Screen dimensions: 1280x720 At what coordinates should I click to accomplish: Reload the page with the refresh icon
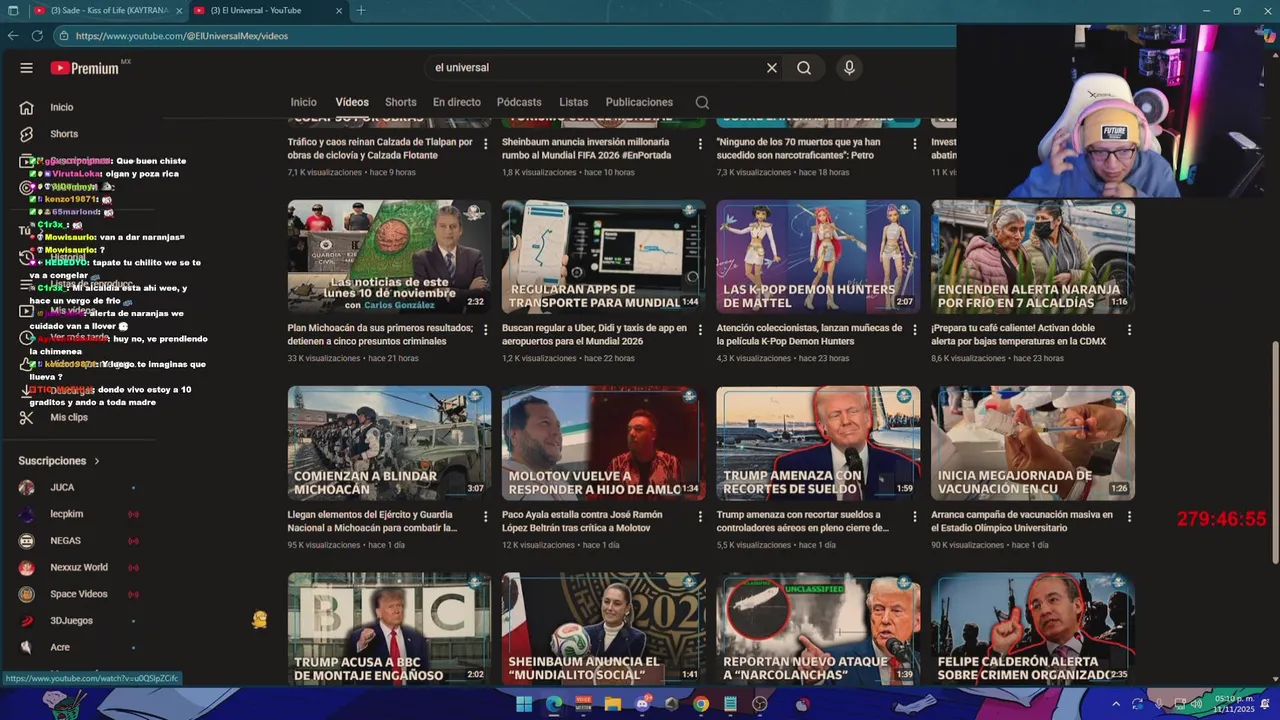pos(37,35)
